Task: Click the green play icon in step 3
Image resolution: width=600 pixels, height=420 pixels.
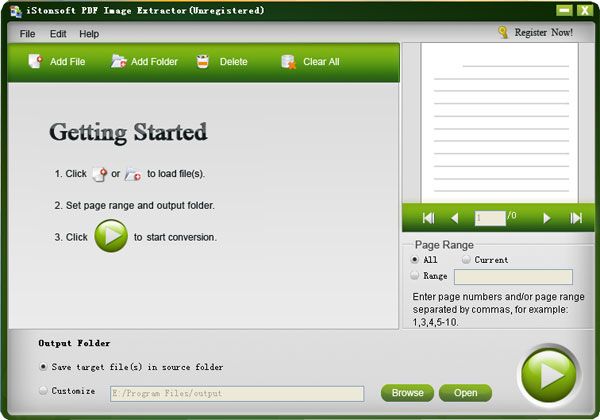Action: coord(111,236)
